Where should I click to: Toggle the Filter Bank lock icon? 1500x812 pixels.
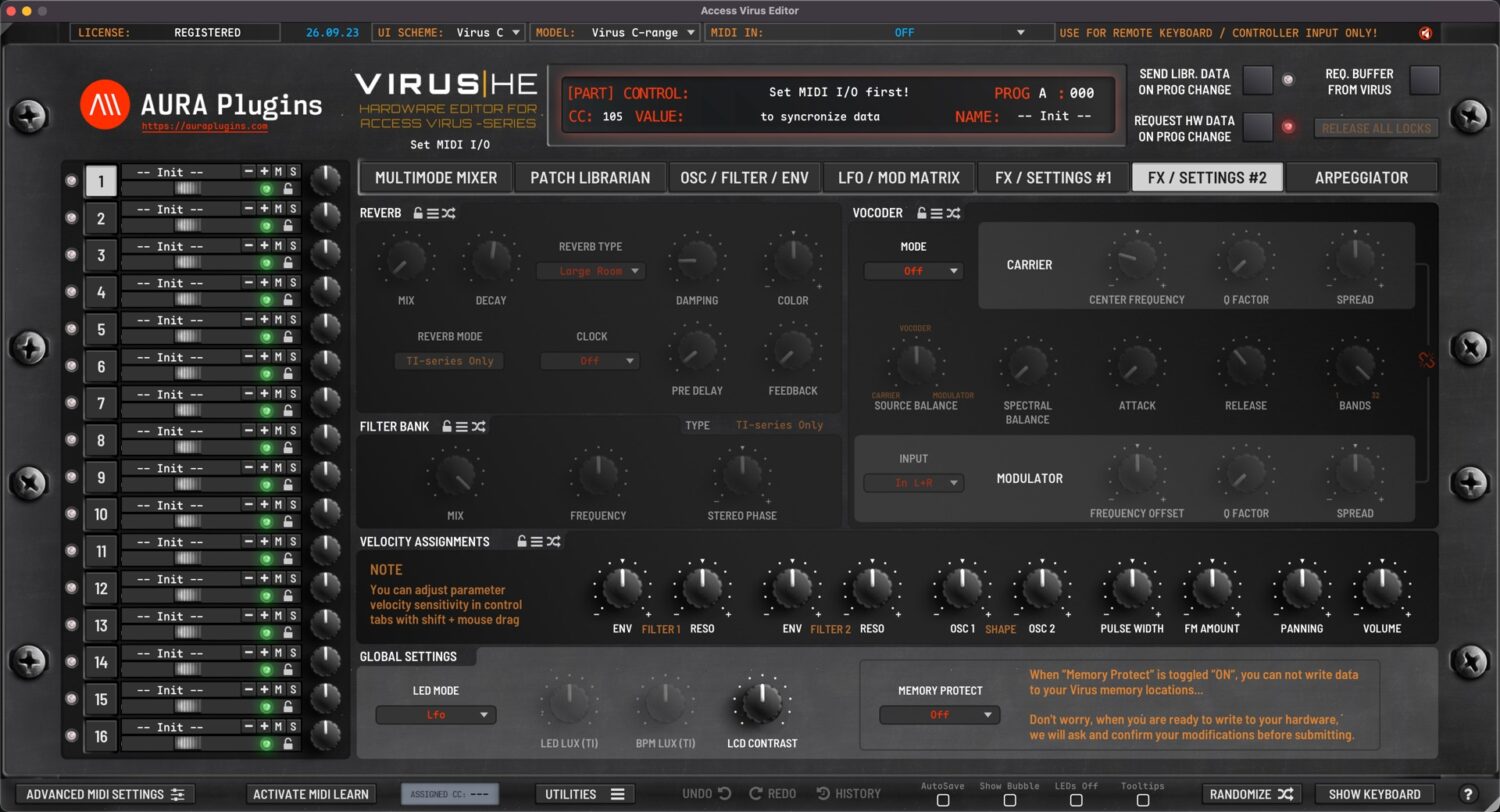(447, 426)
